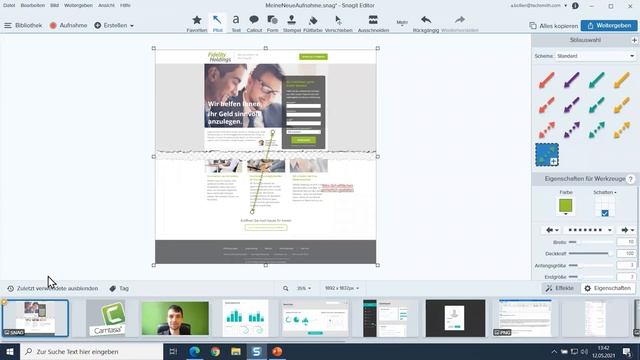Open the Weitergeben menu in menu bar
This screenshot has height=360, width=640.
[78, 5]
